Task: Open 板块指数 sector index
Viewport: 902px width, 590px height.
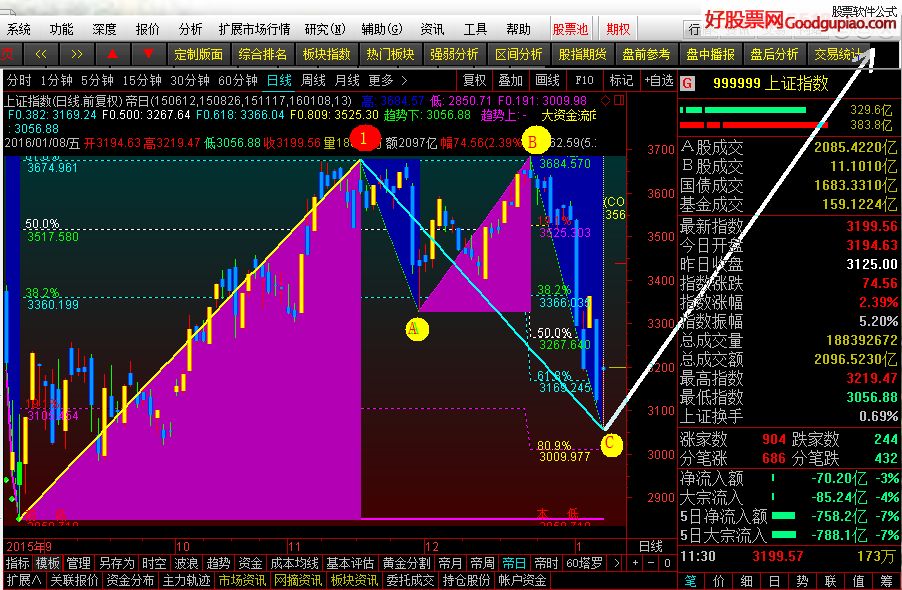Action: pos(327,54)
